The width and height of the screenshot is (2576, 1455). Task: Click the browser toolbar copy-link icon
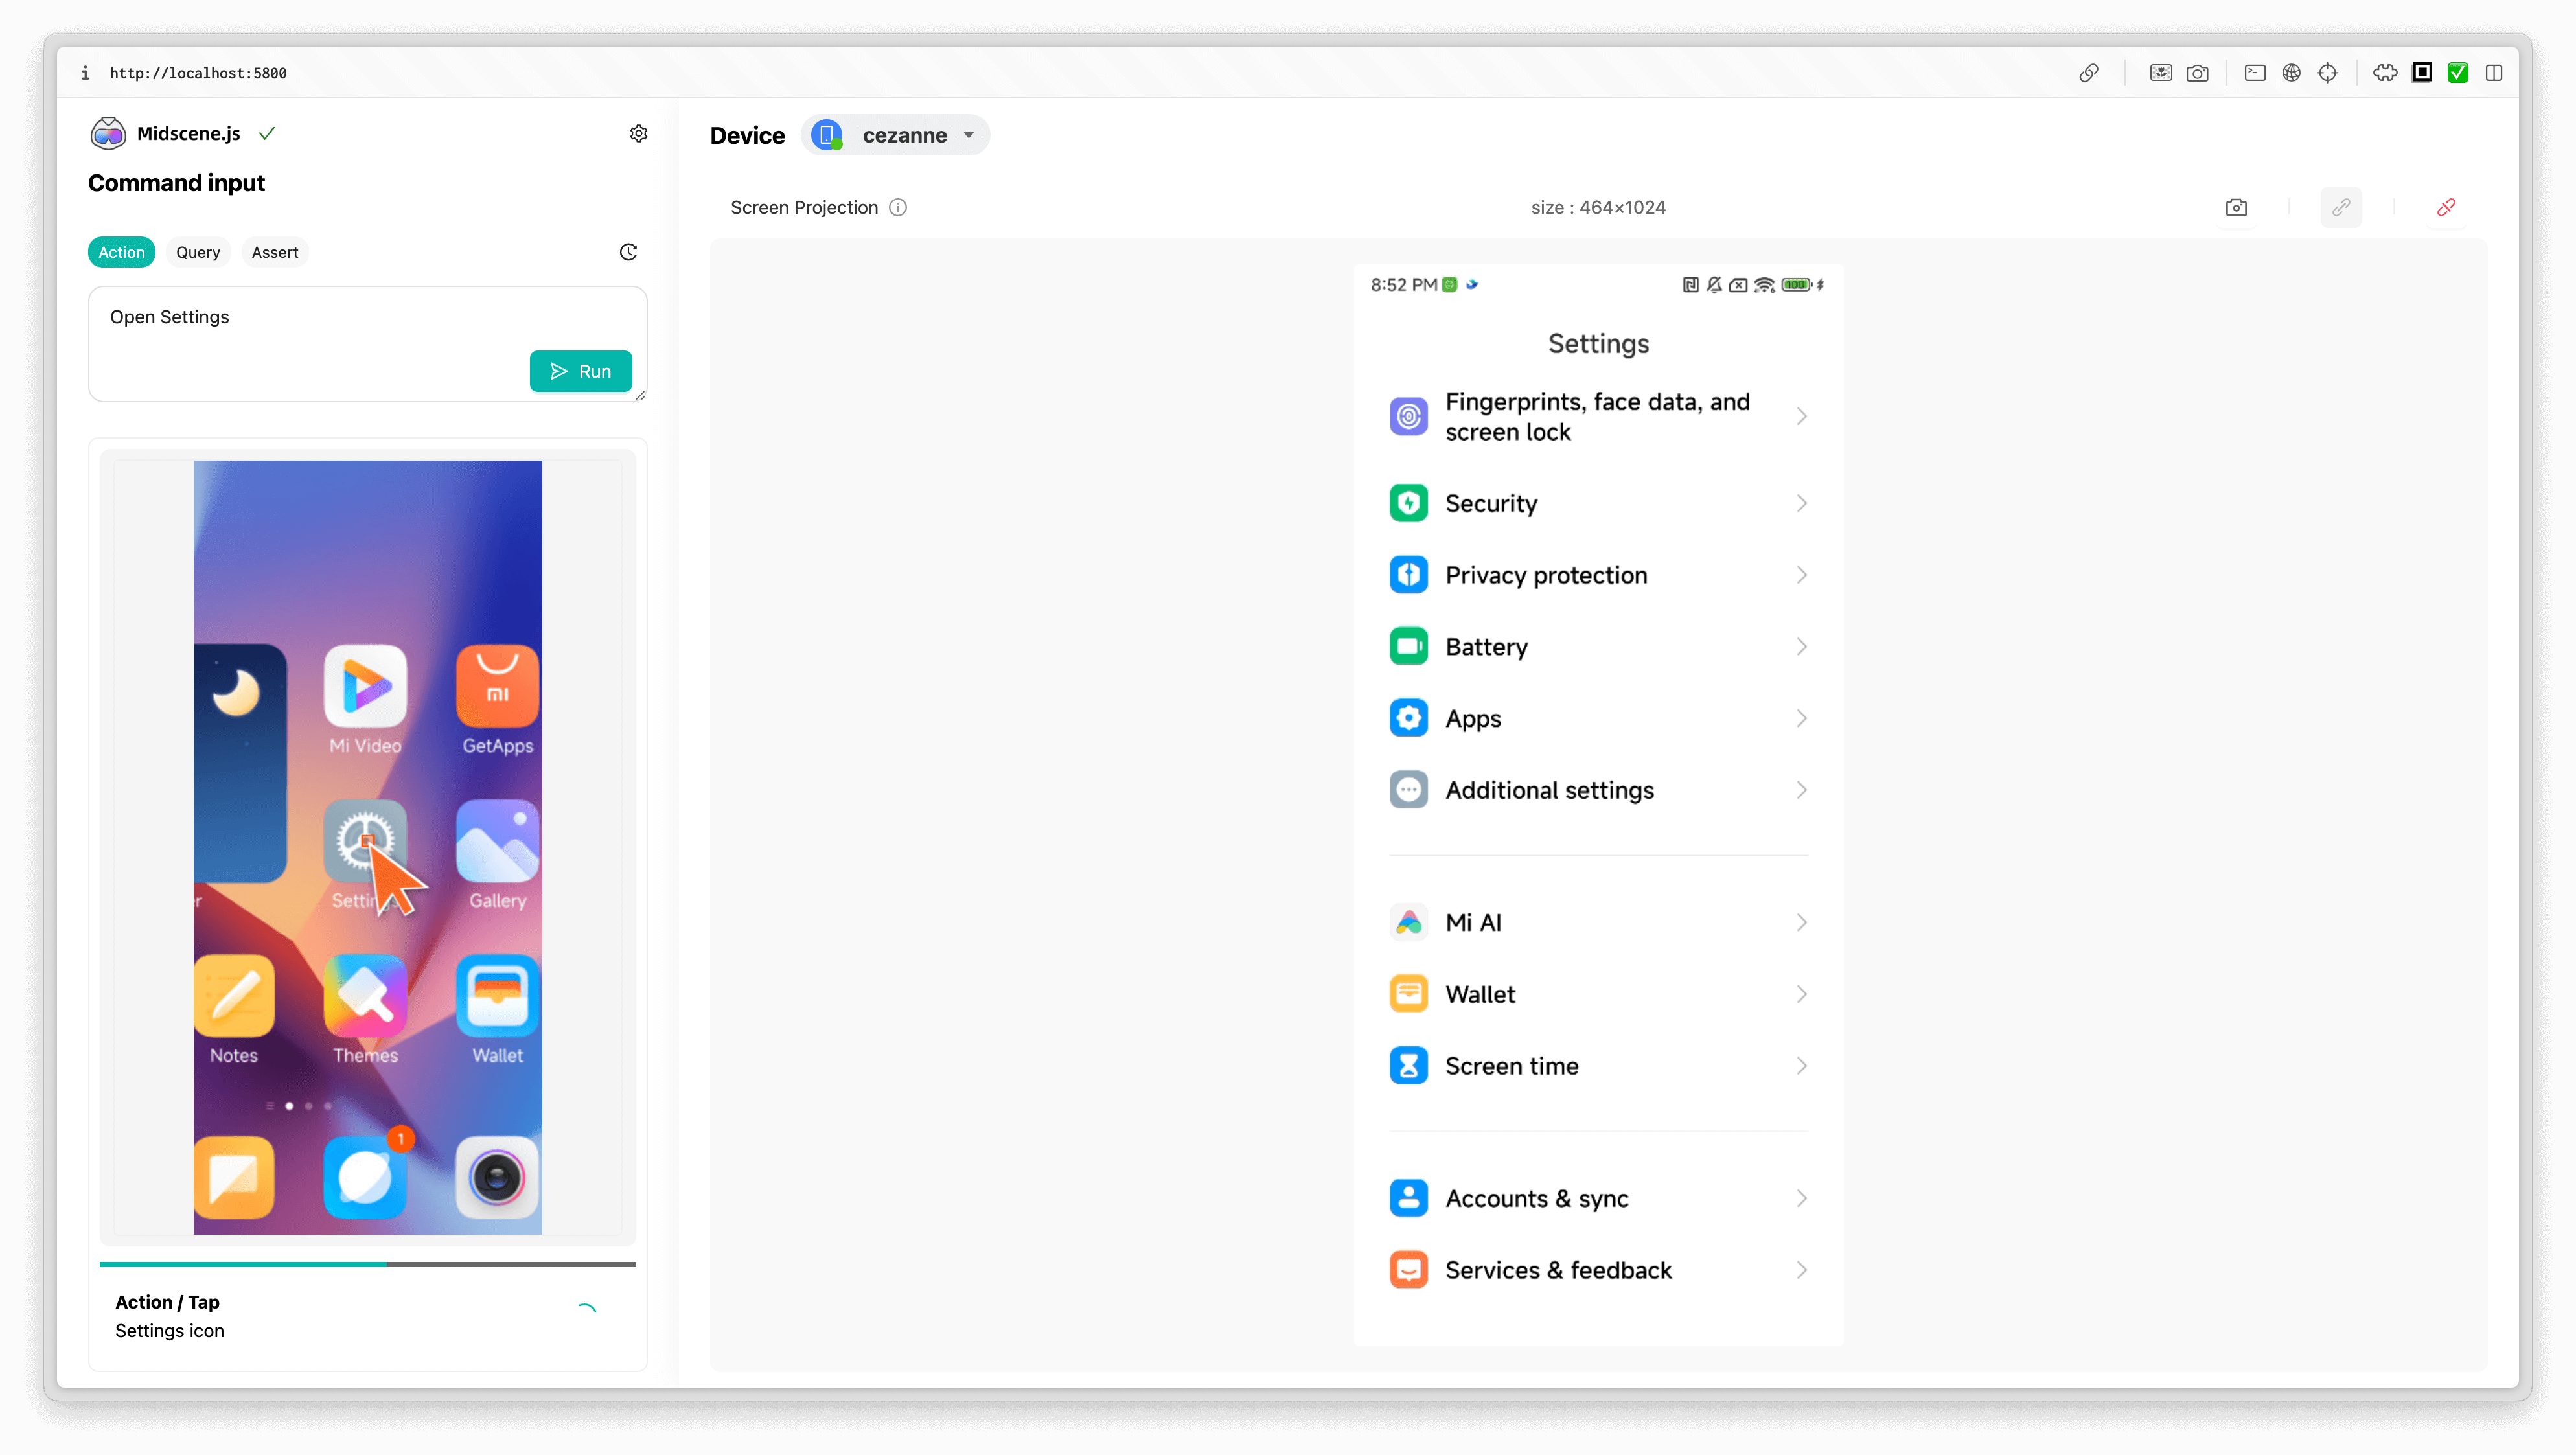click(x=2088, y=73)
